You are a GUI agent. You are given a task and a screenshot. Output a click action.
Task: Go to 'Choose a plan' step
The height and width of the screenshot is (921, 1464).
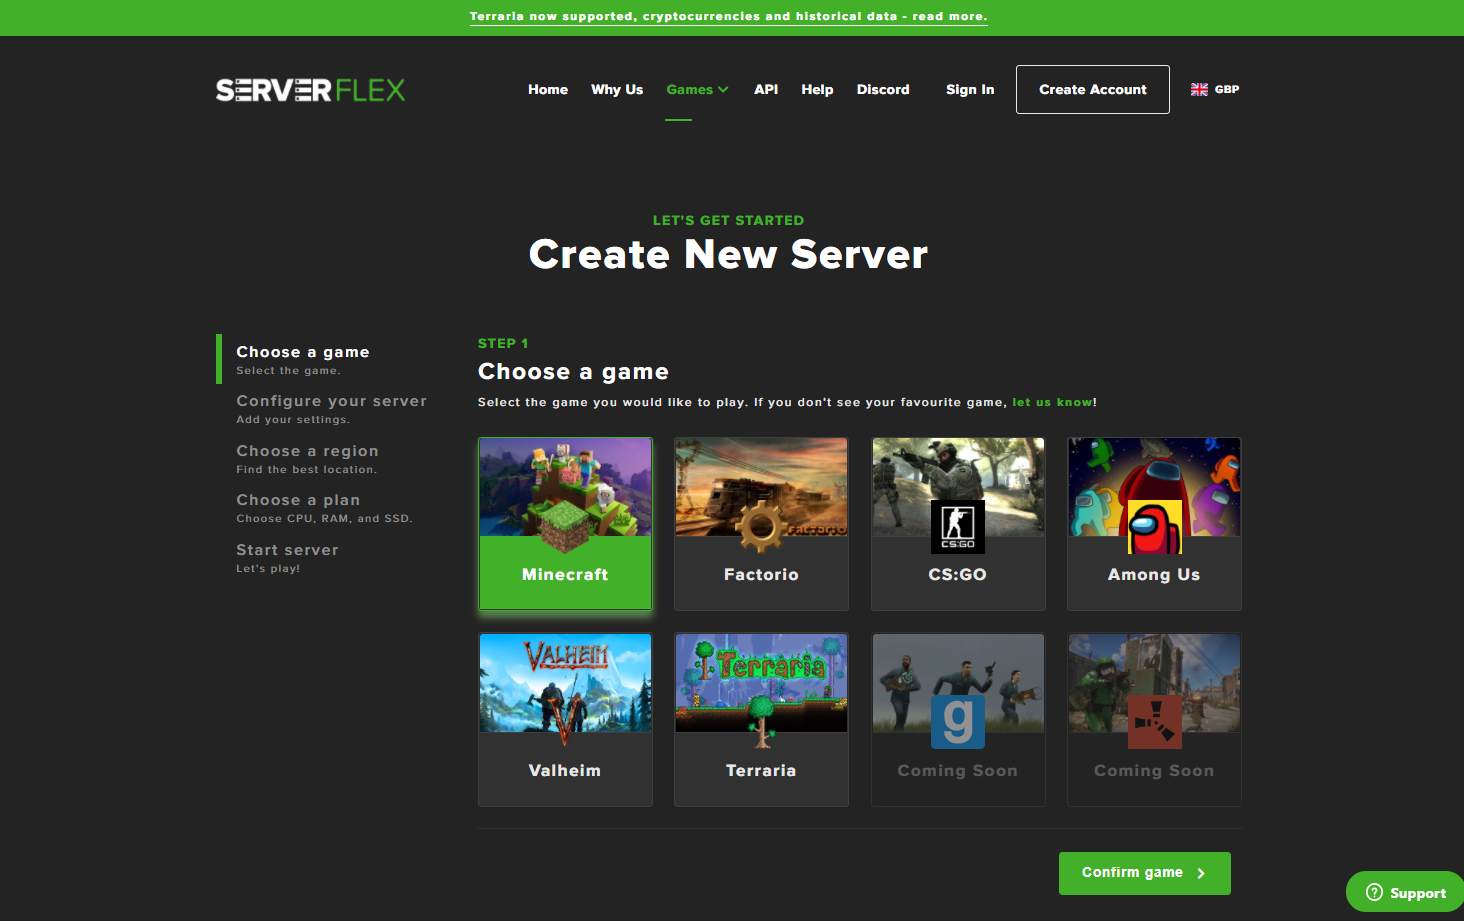coord(324,508)
